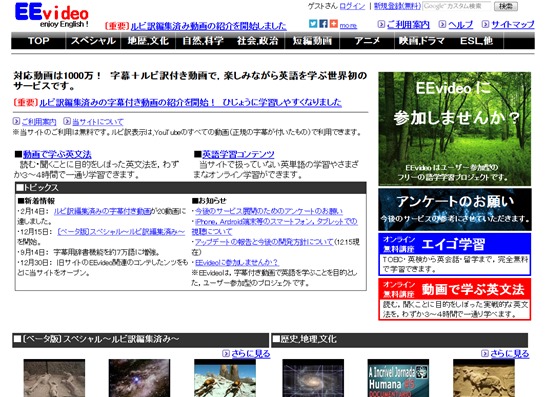This screenshot has height=397, width=546.
Task: Select 社会,政治 in navigation bar
Action: tap(258, 41)
